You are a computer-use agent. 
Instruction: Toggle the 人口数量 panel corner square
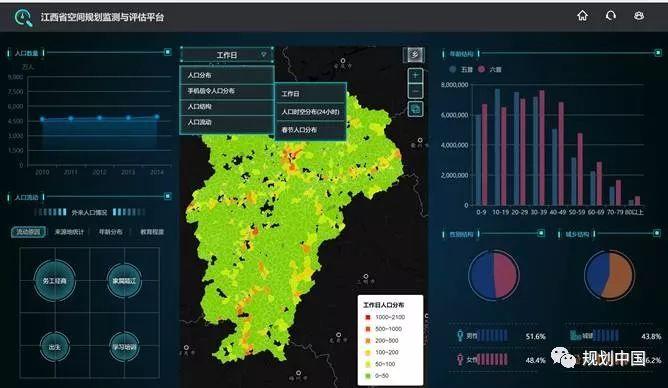tap(167, 52)
